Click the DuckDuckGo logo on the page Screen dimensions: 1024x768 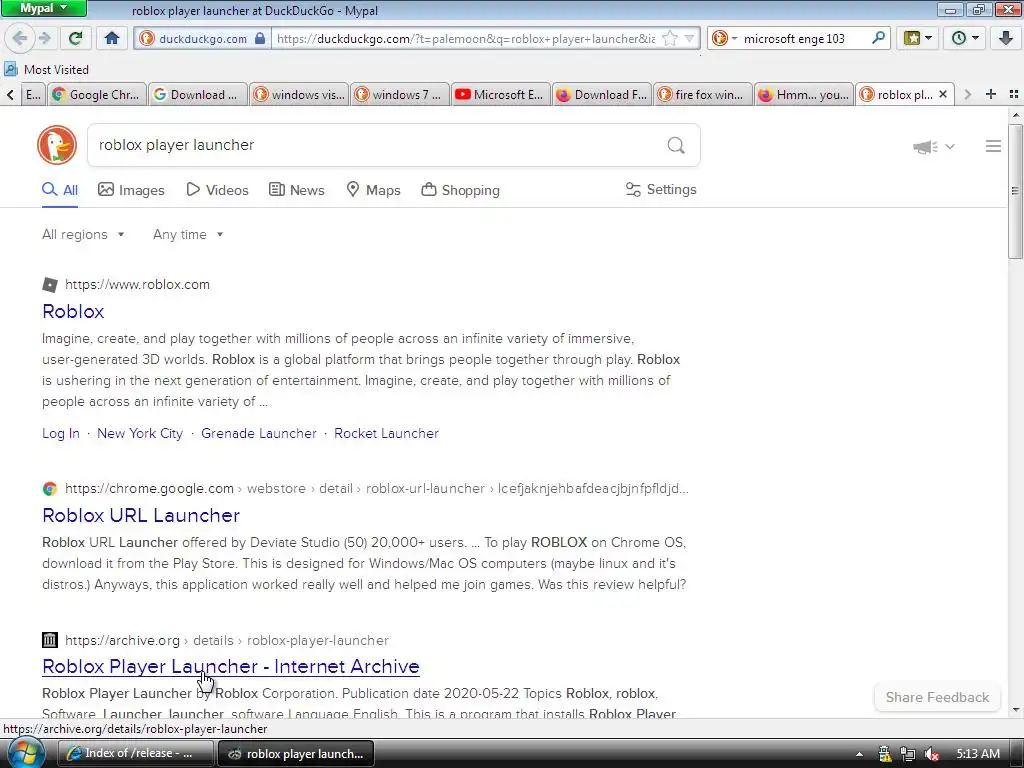57,144
